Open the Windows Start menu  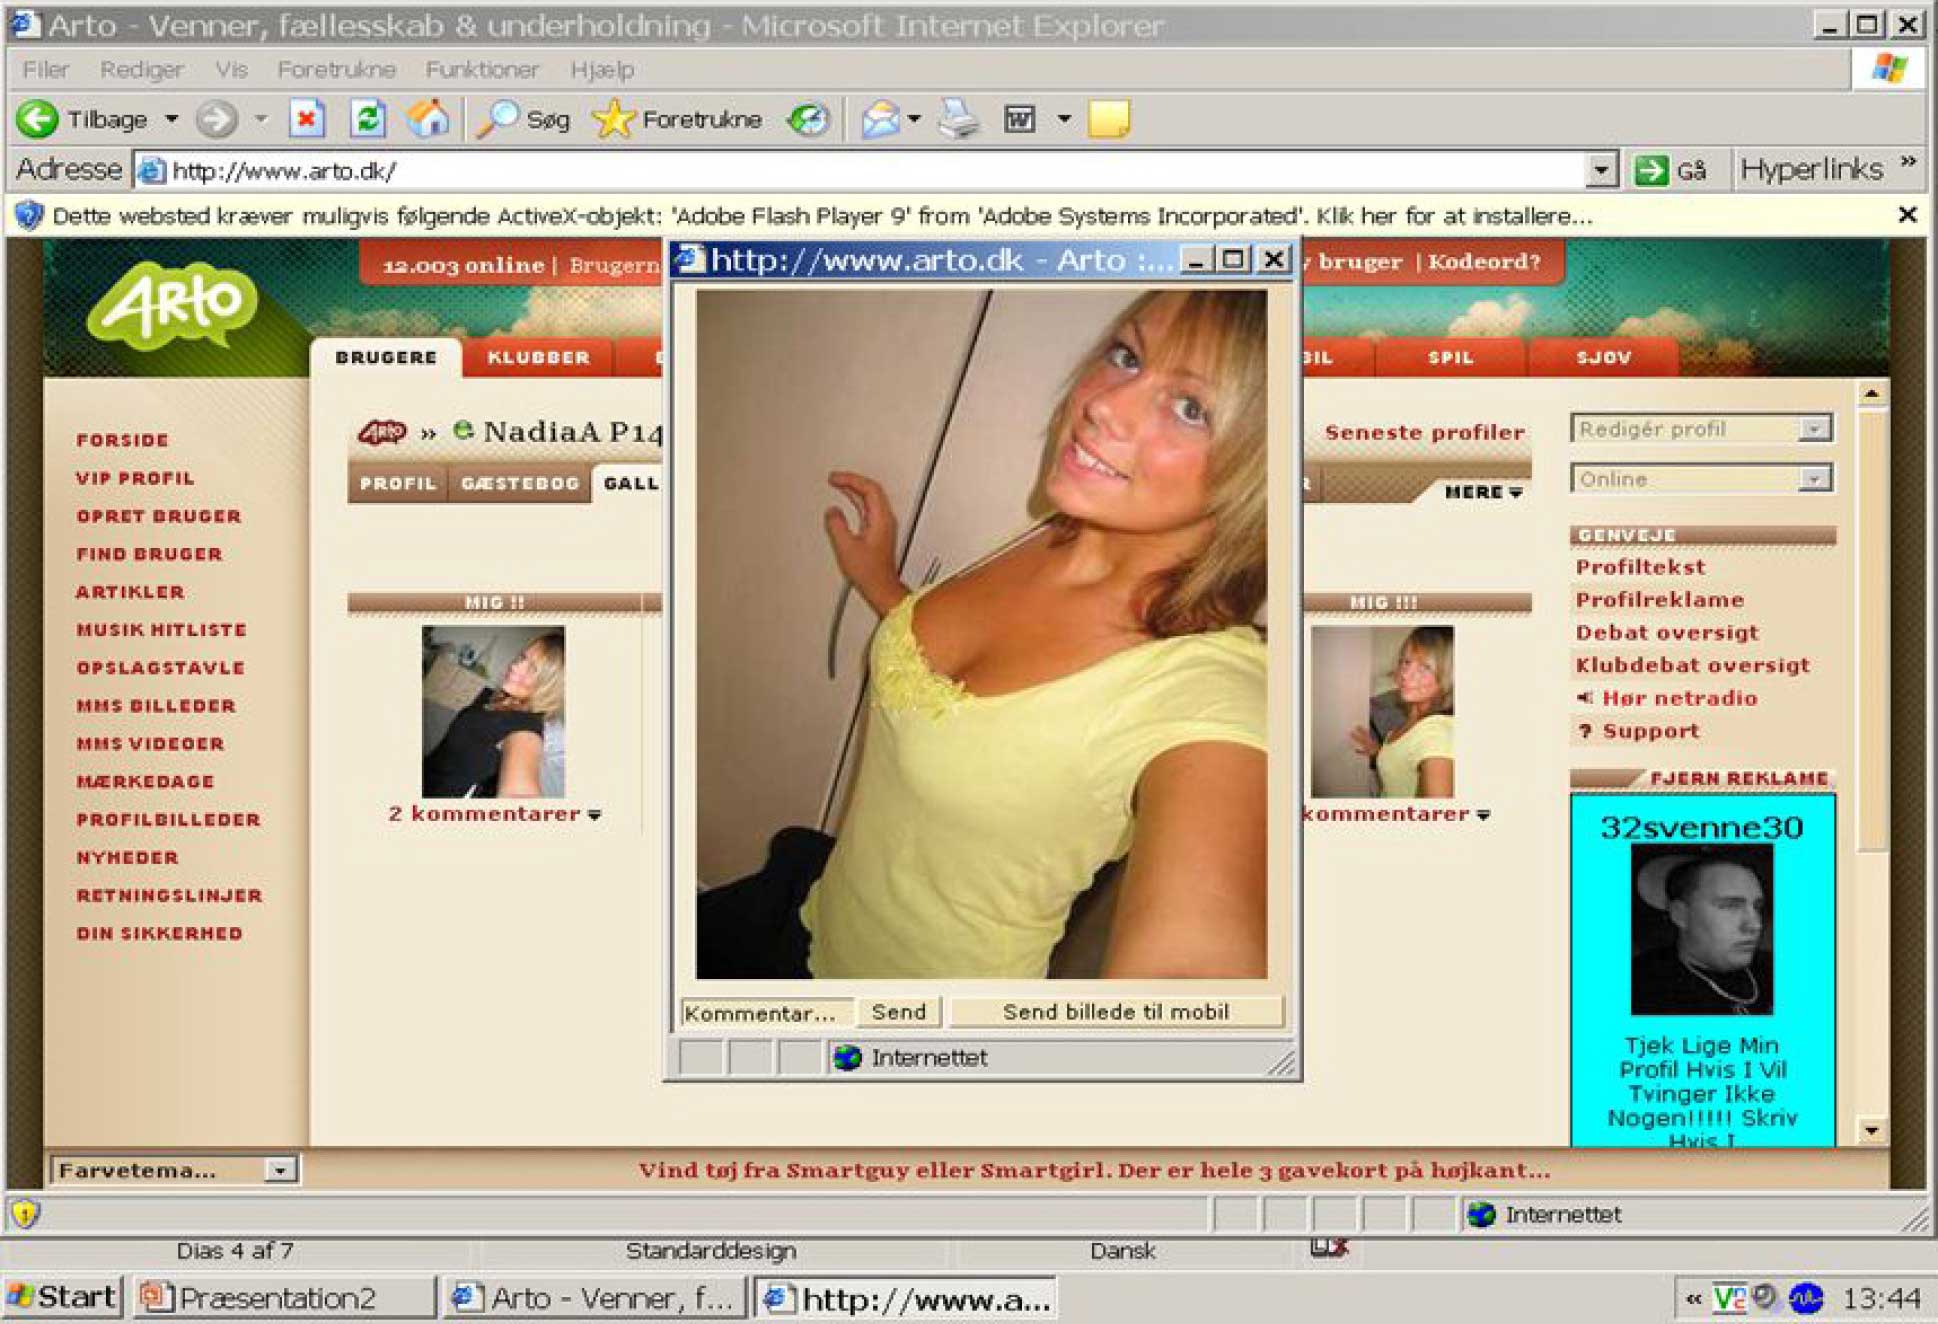(x=62, y=1297)
